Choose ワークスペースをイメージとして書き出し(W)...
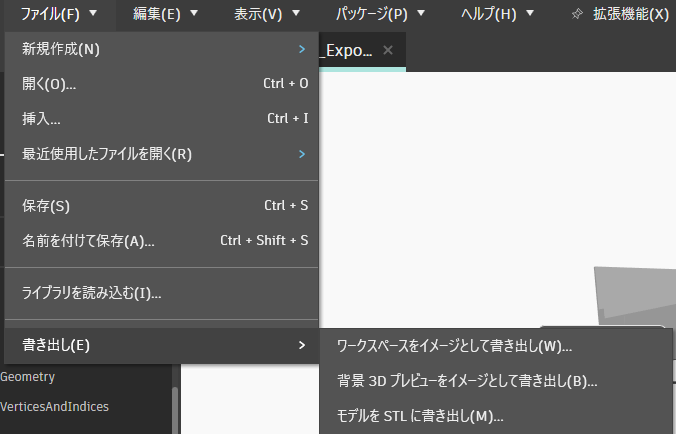Image resolution: width=676 pixels, height=434 pixels. pos(496,346)
